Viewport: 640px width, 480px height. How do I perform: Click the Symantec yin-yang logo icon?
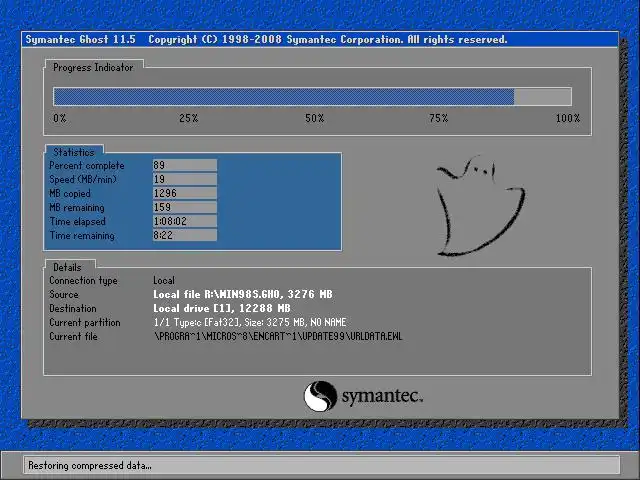coord(320,396)
